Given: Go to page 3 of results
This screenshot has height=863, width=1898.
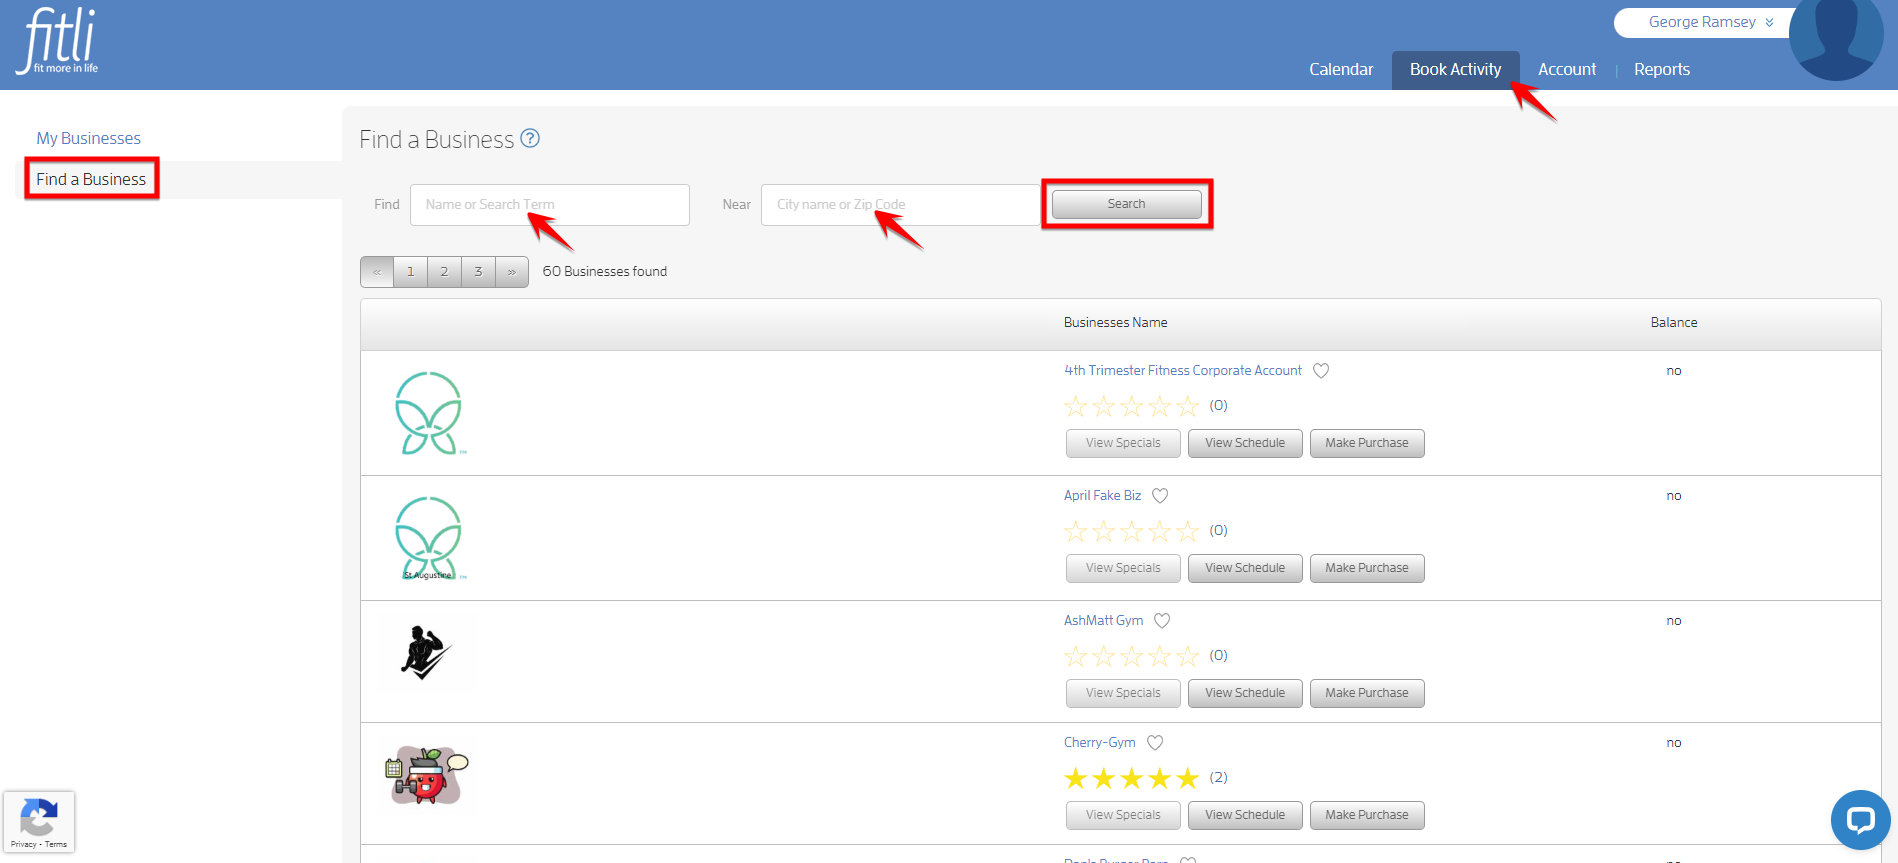Looking at the screenshot, I should (x=478, y=272).
